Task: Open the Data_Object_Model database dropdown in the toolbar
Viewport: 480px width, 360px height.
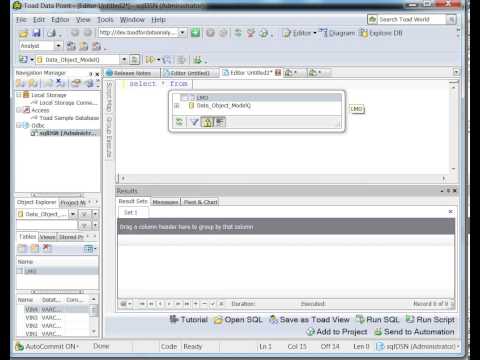Action: [x=124, y=60]
